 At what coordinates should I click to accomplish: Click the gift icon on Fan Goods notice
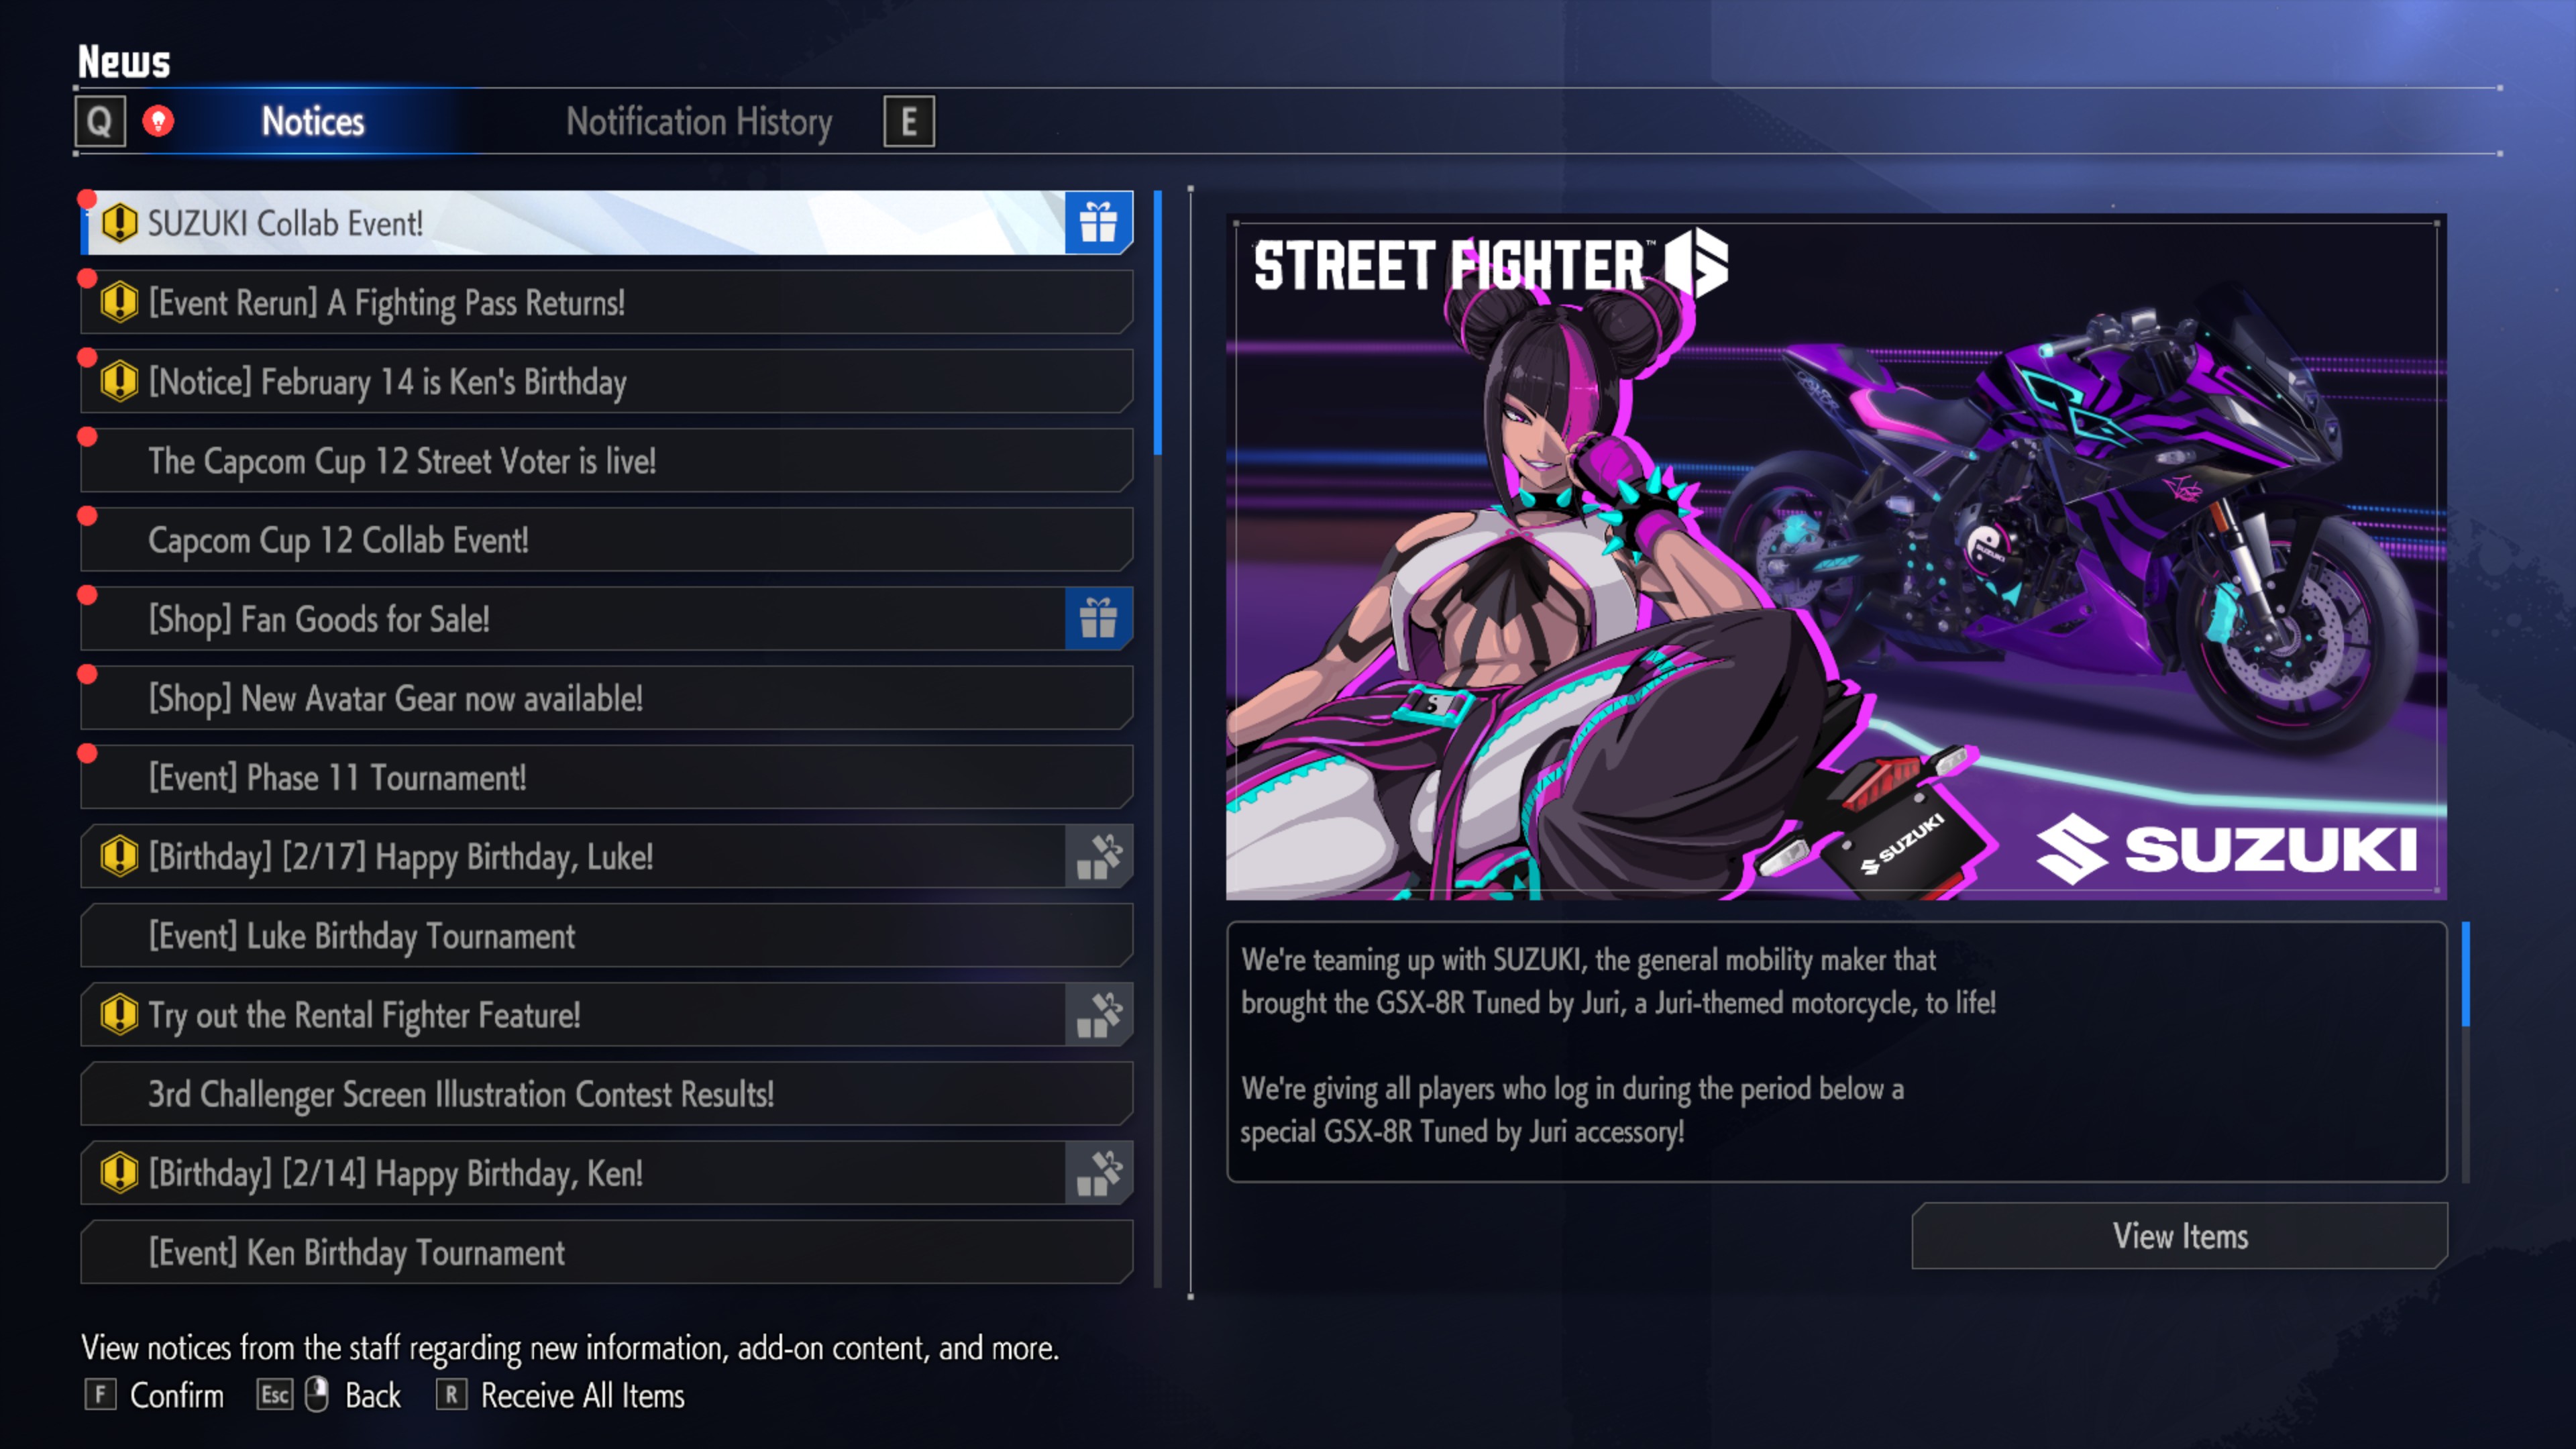pyautogui.click(x=1098, y=618)
